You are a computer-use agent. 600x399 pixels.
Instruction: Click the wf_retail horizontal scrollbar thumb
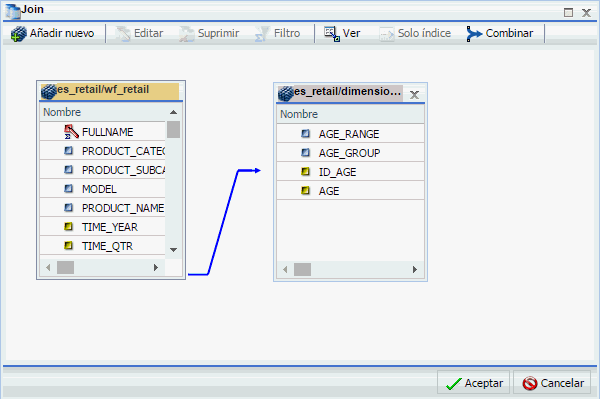(65, 267)
